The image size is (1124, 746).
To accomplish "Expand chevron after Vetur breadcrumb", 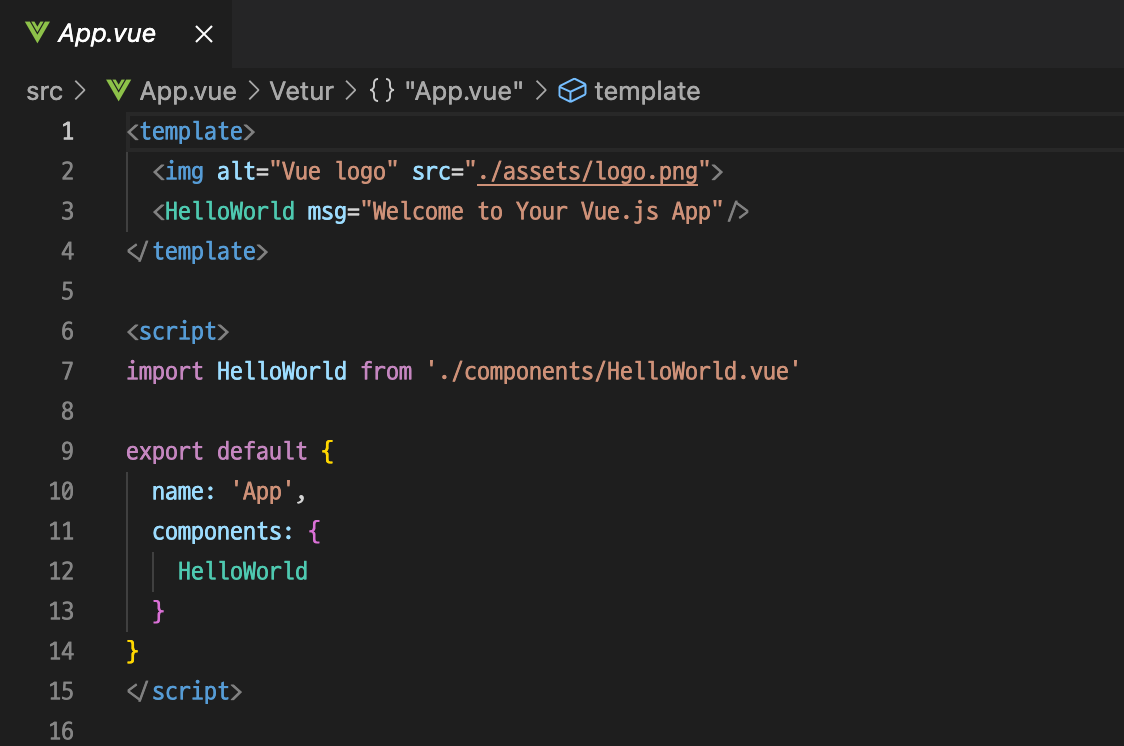I will (x=351, y=90).
